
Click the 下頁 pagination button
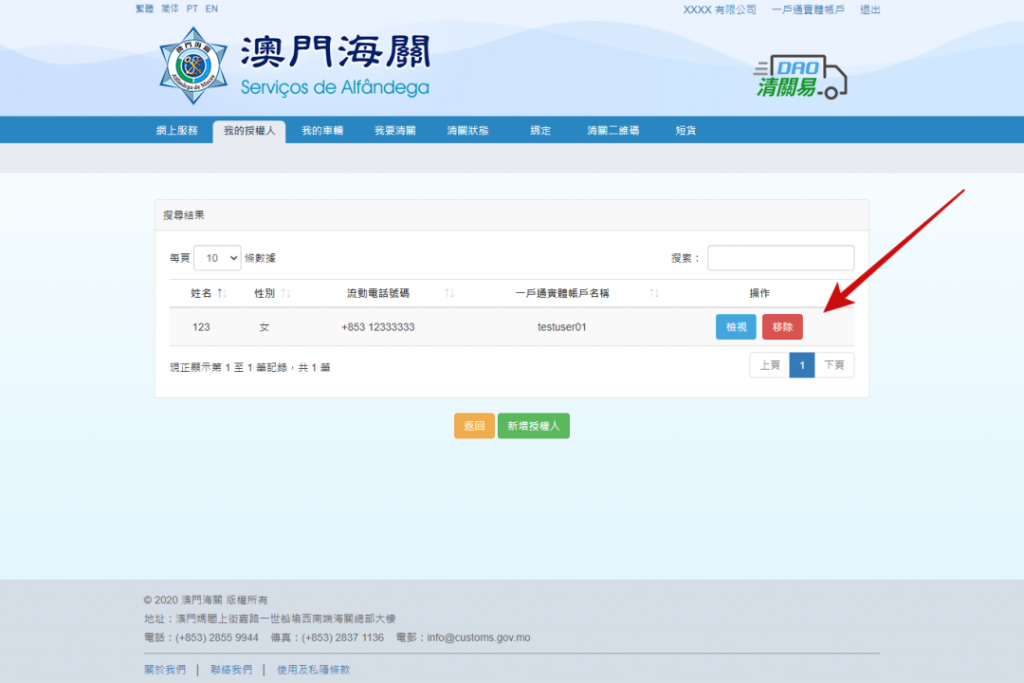click(x=834, y=366)
